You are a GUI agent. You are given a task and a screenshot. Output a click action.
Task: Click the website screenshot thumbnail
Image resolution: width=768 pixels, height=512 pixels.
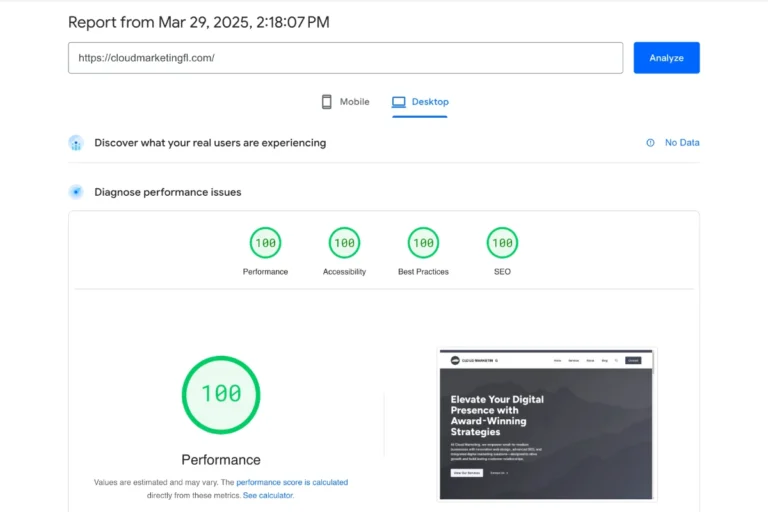546,424
